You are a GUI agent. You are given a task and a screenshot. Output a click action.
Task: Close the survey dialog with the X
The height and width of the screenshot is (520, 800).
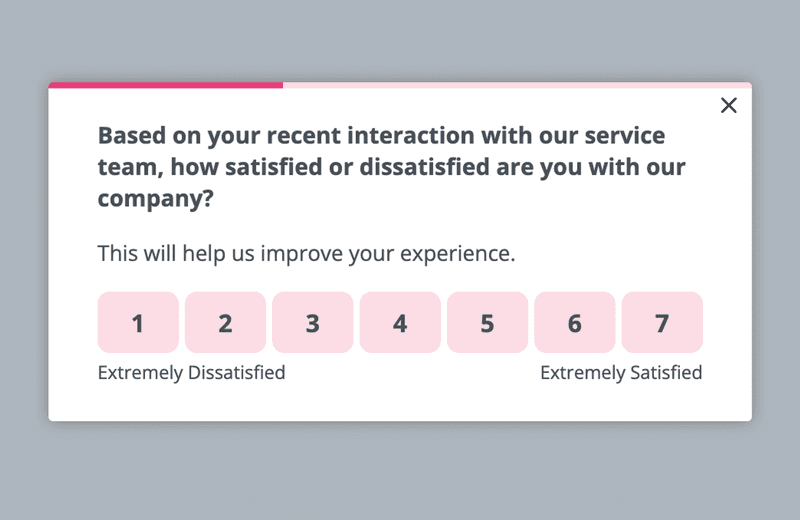coord(729,106)
